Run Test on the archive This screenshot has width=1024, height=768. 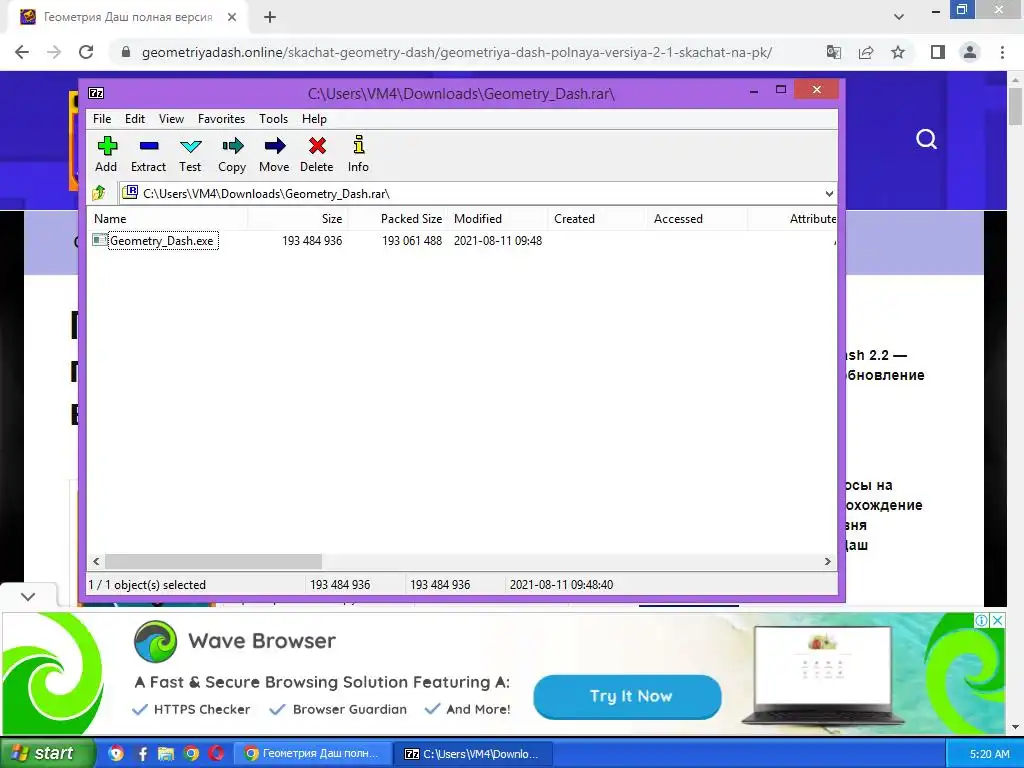[190, 154]
